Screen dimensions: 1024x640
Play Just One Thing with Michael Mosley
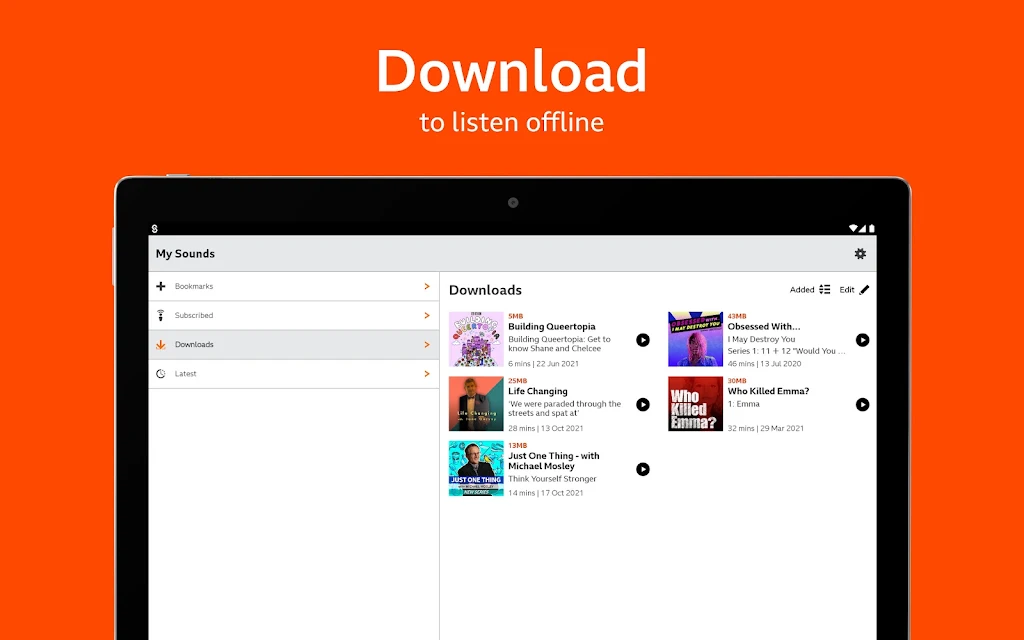click(x=643, y=469)
